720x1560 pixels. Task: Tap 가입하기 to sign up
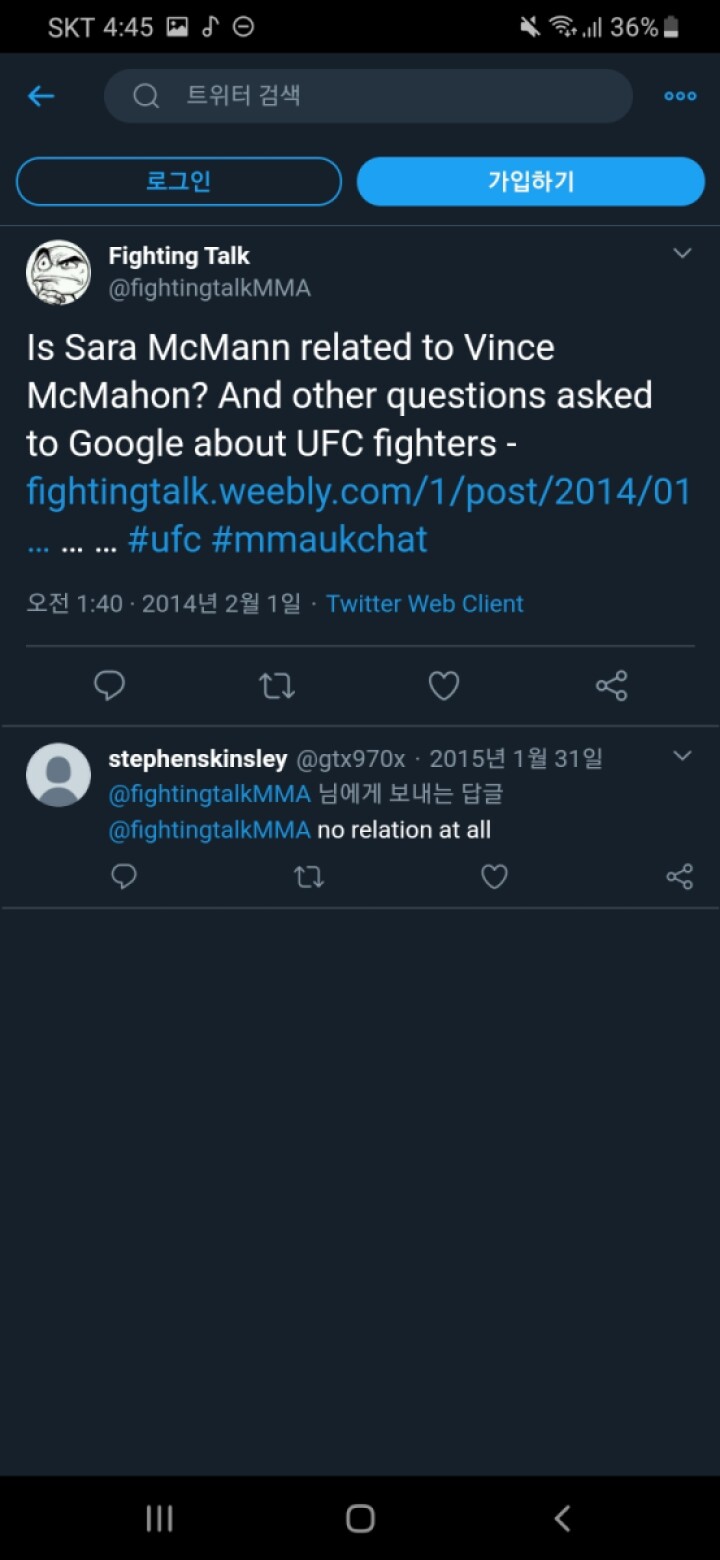tap(530, 181)
